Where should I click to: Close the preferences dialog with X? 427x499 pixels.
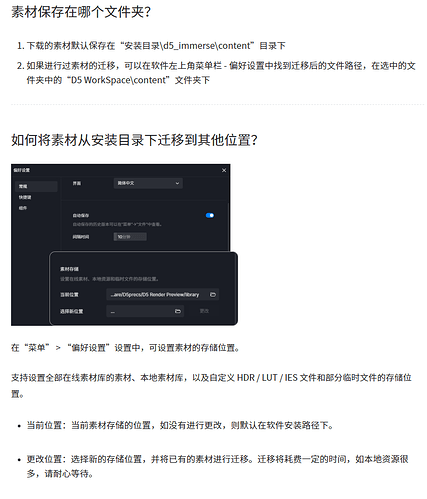[x=224, y=170]
